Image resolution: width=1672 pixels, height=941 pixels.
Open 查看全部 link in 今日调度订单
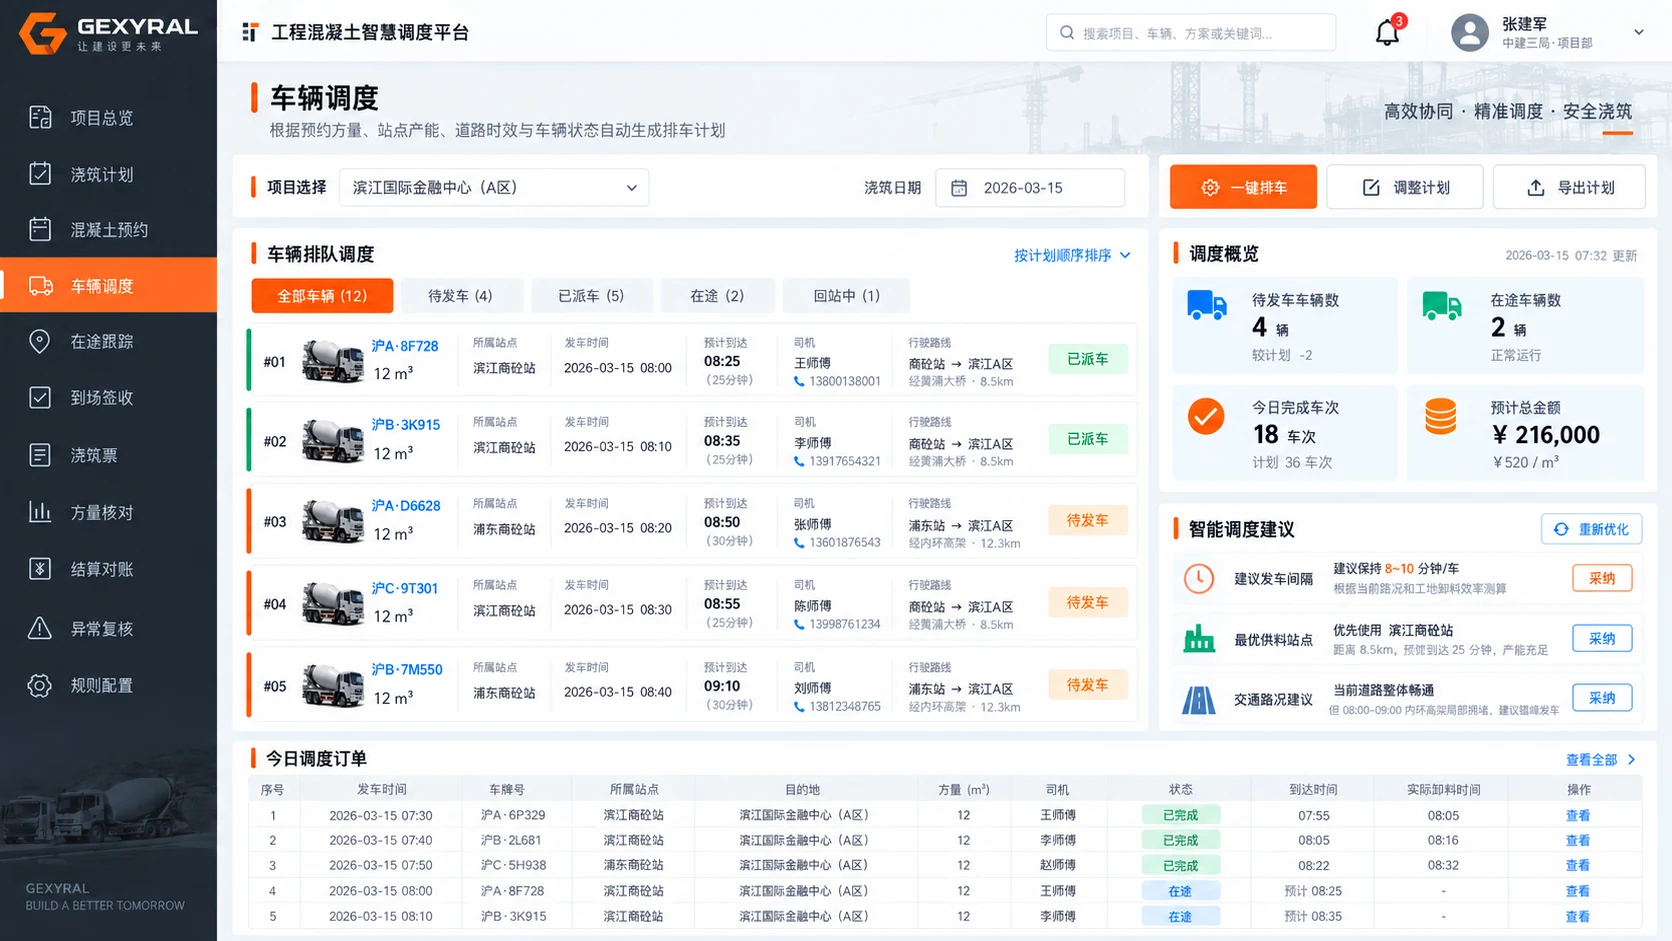(1601, 760)
